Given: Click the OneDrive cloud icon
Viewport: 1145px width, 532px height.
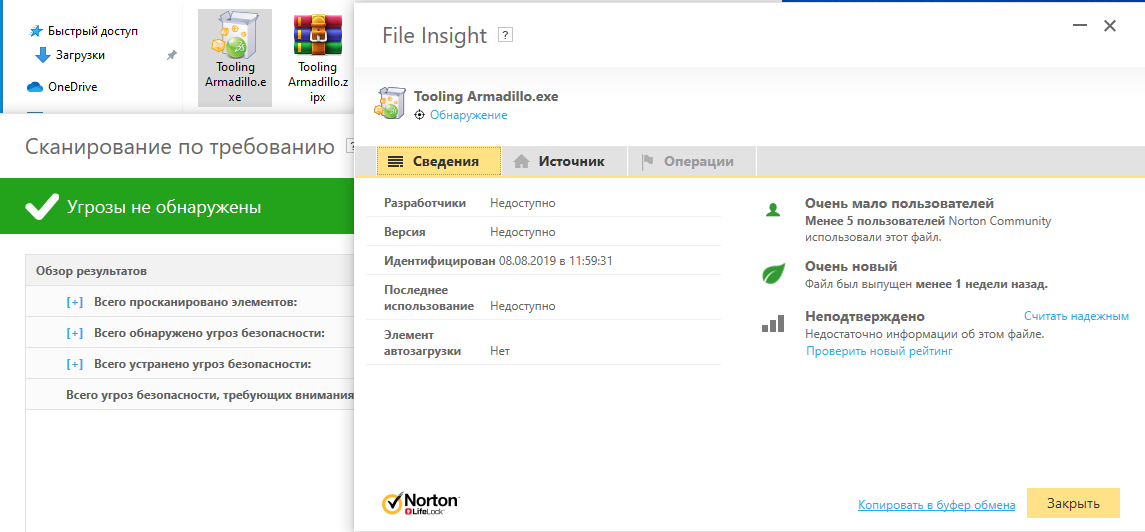Looking at the screenshot, I should click(35, 87).
